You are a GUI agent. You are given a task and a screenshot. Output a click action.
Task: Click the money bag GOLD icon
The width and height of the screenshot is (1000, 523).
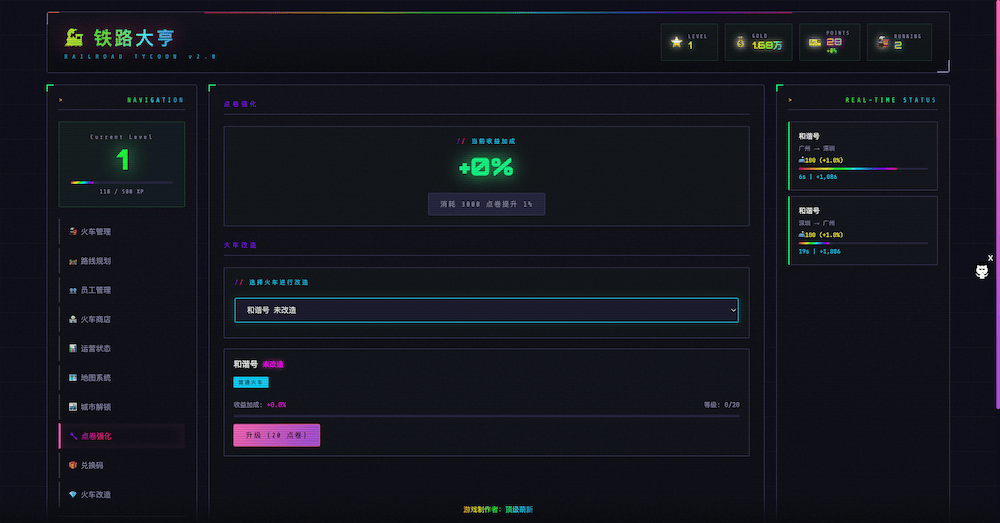tap(740, 42)
